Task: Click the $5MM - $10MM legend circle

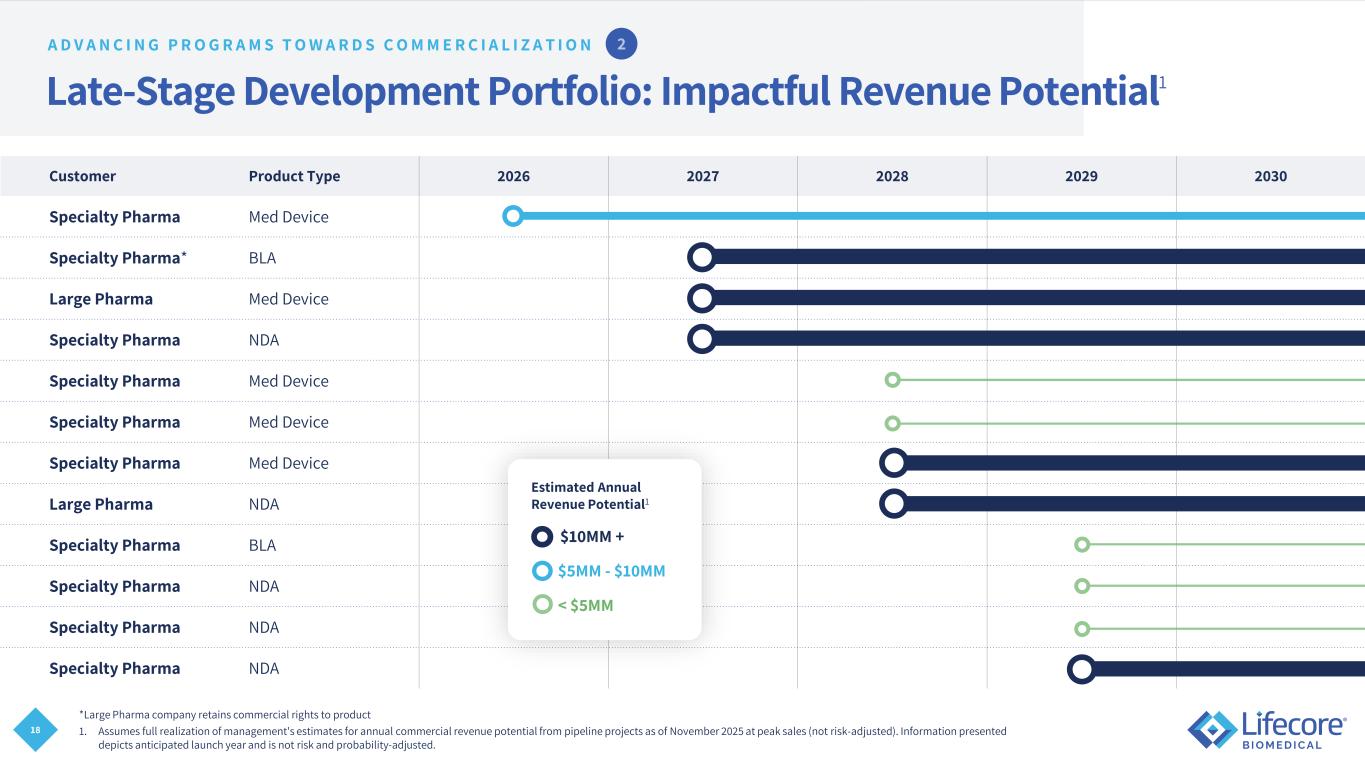Action: pos(542,571)
